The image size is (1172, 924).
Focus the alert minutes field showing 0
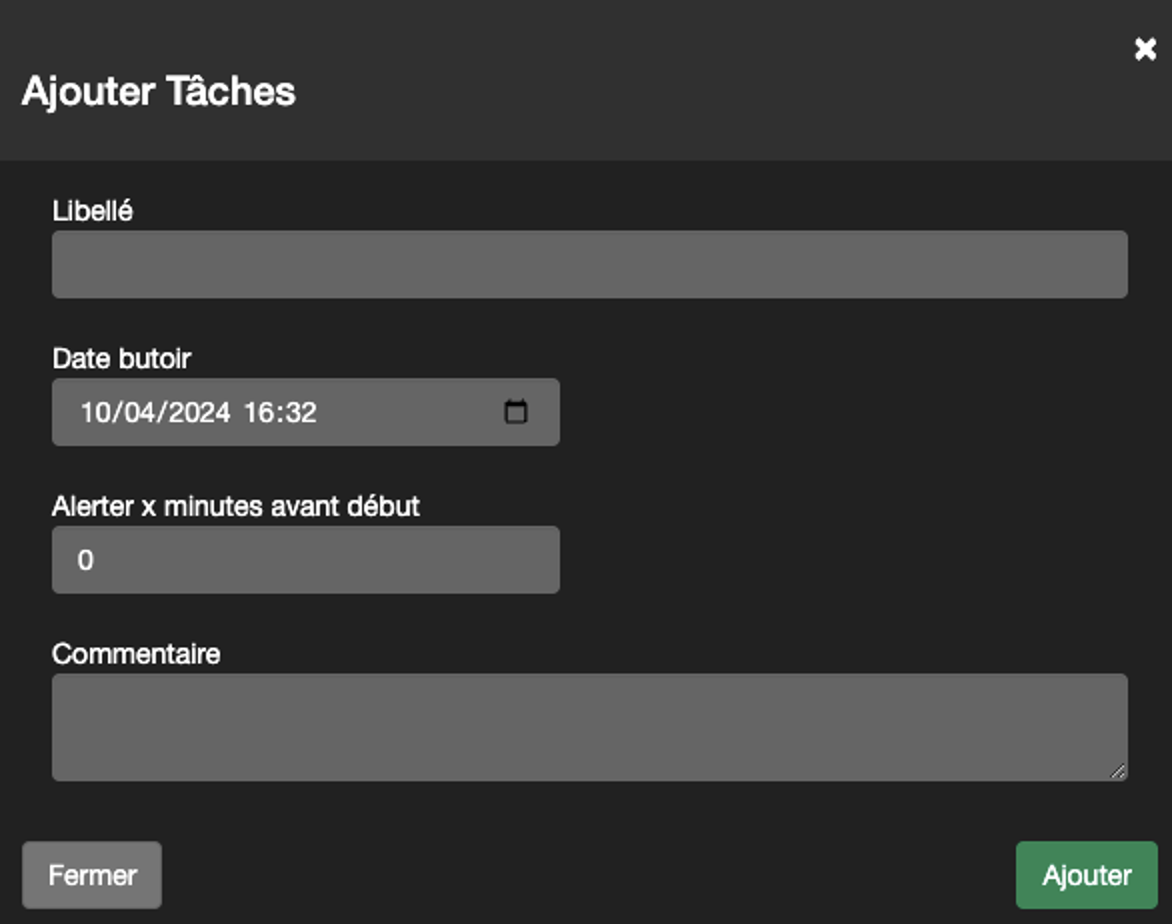tap(306, 560)
